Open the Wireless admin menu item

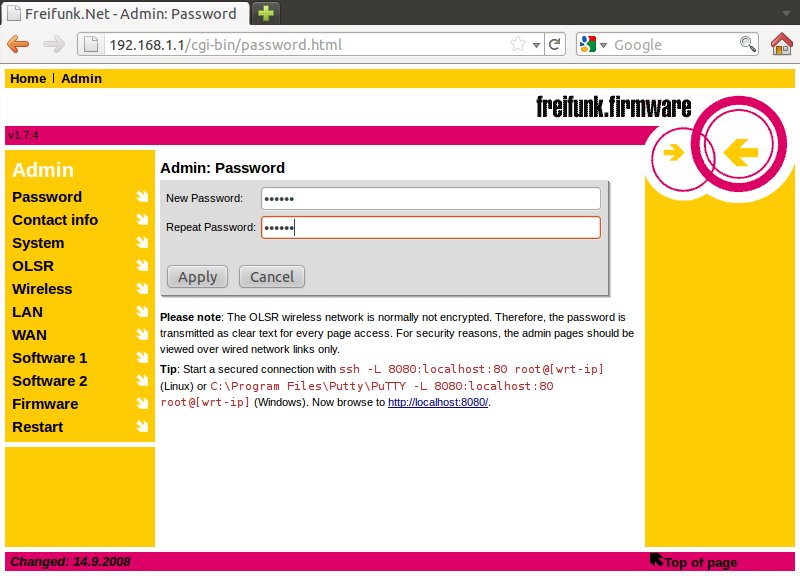click(42, 289)
